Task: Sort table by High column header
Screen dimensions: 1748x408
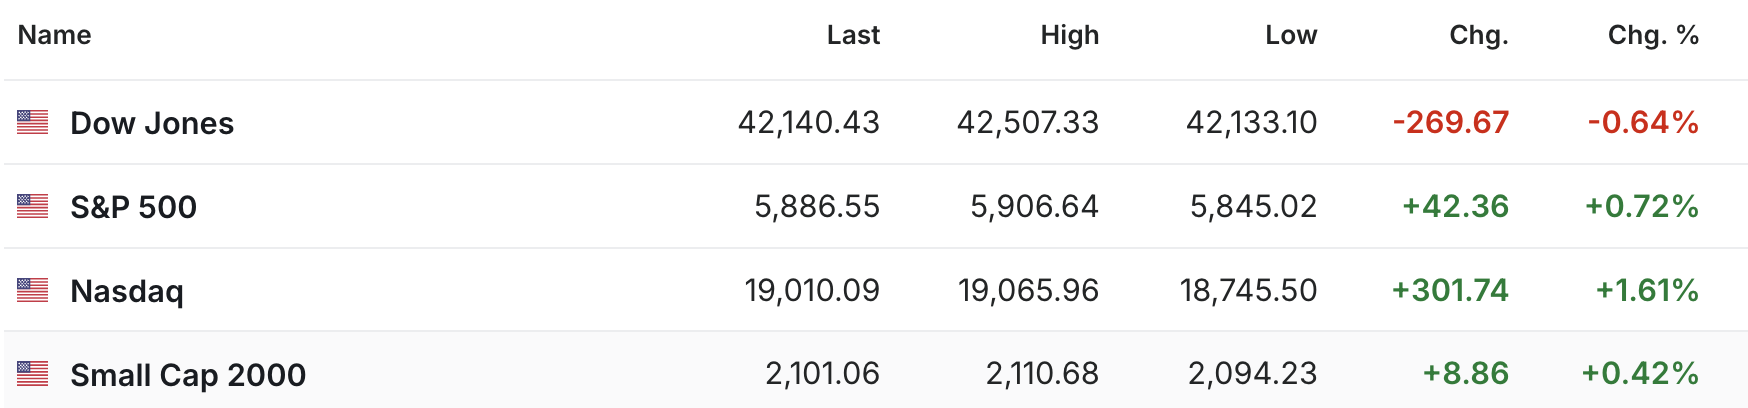Action: (1069, 35)
